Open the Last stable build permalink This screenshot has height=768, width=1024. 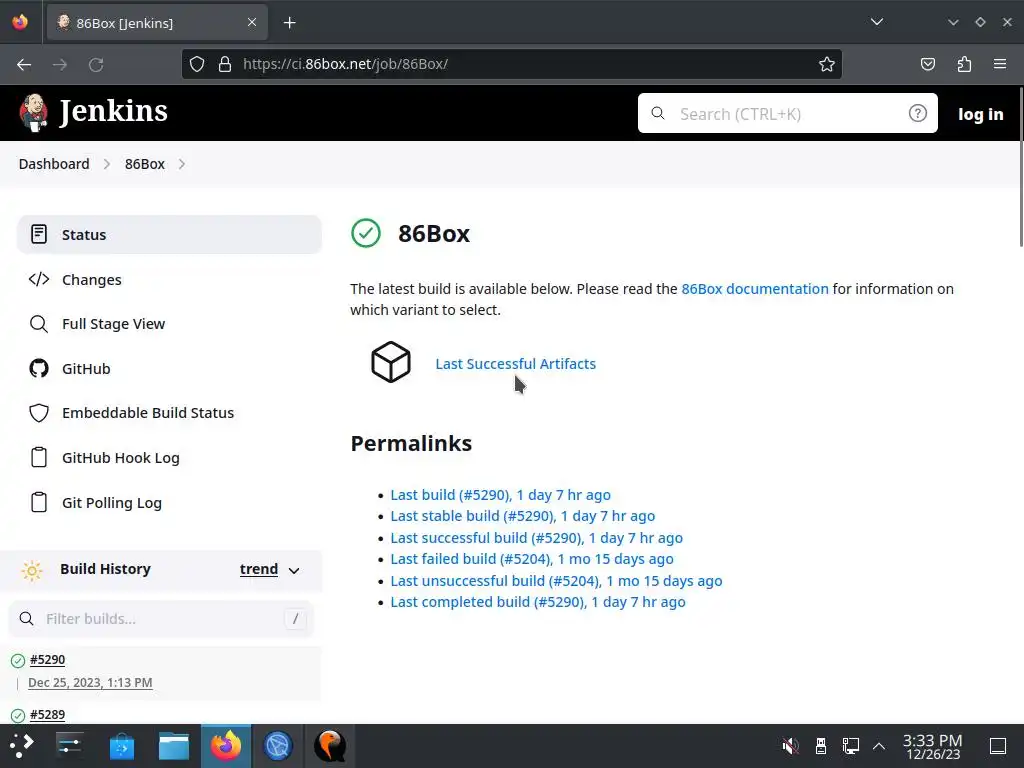522,516
